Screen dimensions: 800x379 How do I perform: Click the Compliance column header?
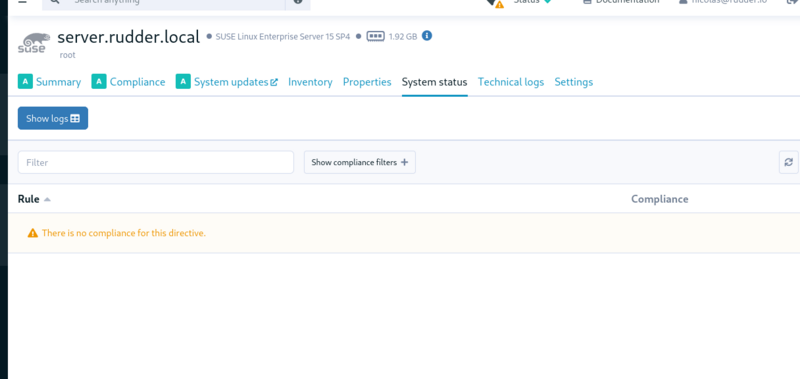(x=659, y=199)
